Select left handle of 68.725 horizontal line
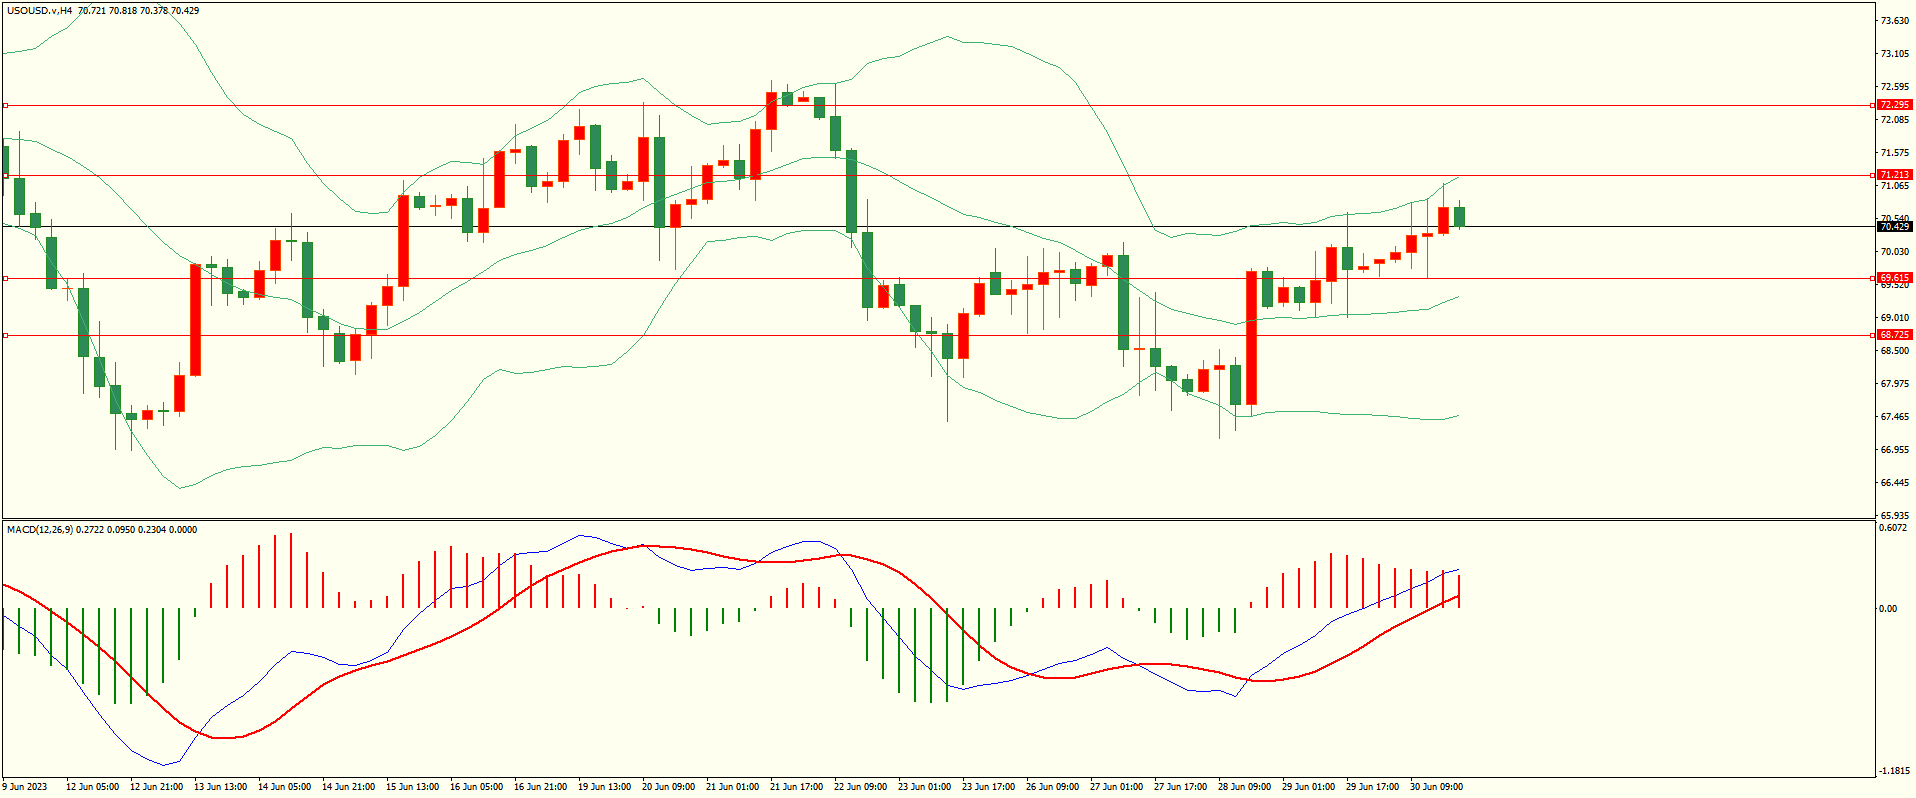Screen dimensions: 1916x798 pos(5,335)
